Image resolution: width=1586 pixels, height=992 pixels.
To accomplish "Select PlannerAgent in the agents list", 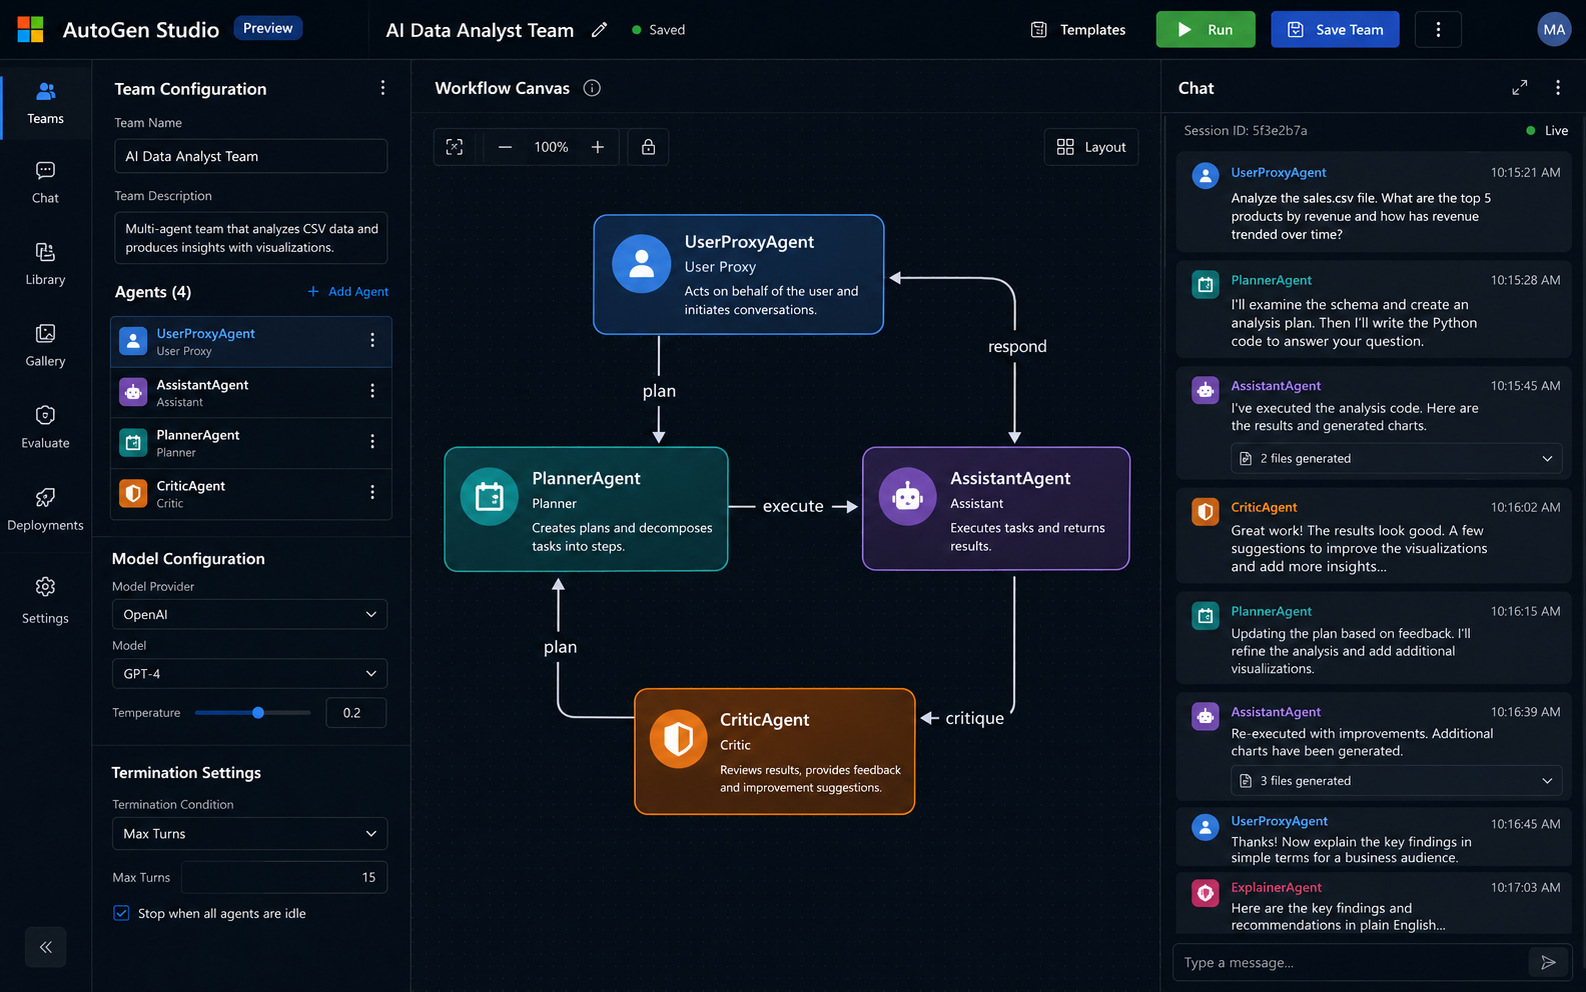I will click(250, 443).
